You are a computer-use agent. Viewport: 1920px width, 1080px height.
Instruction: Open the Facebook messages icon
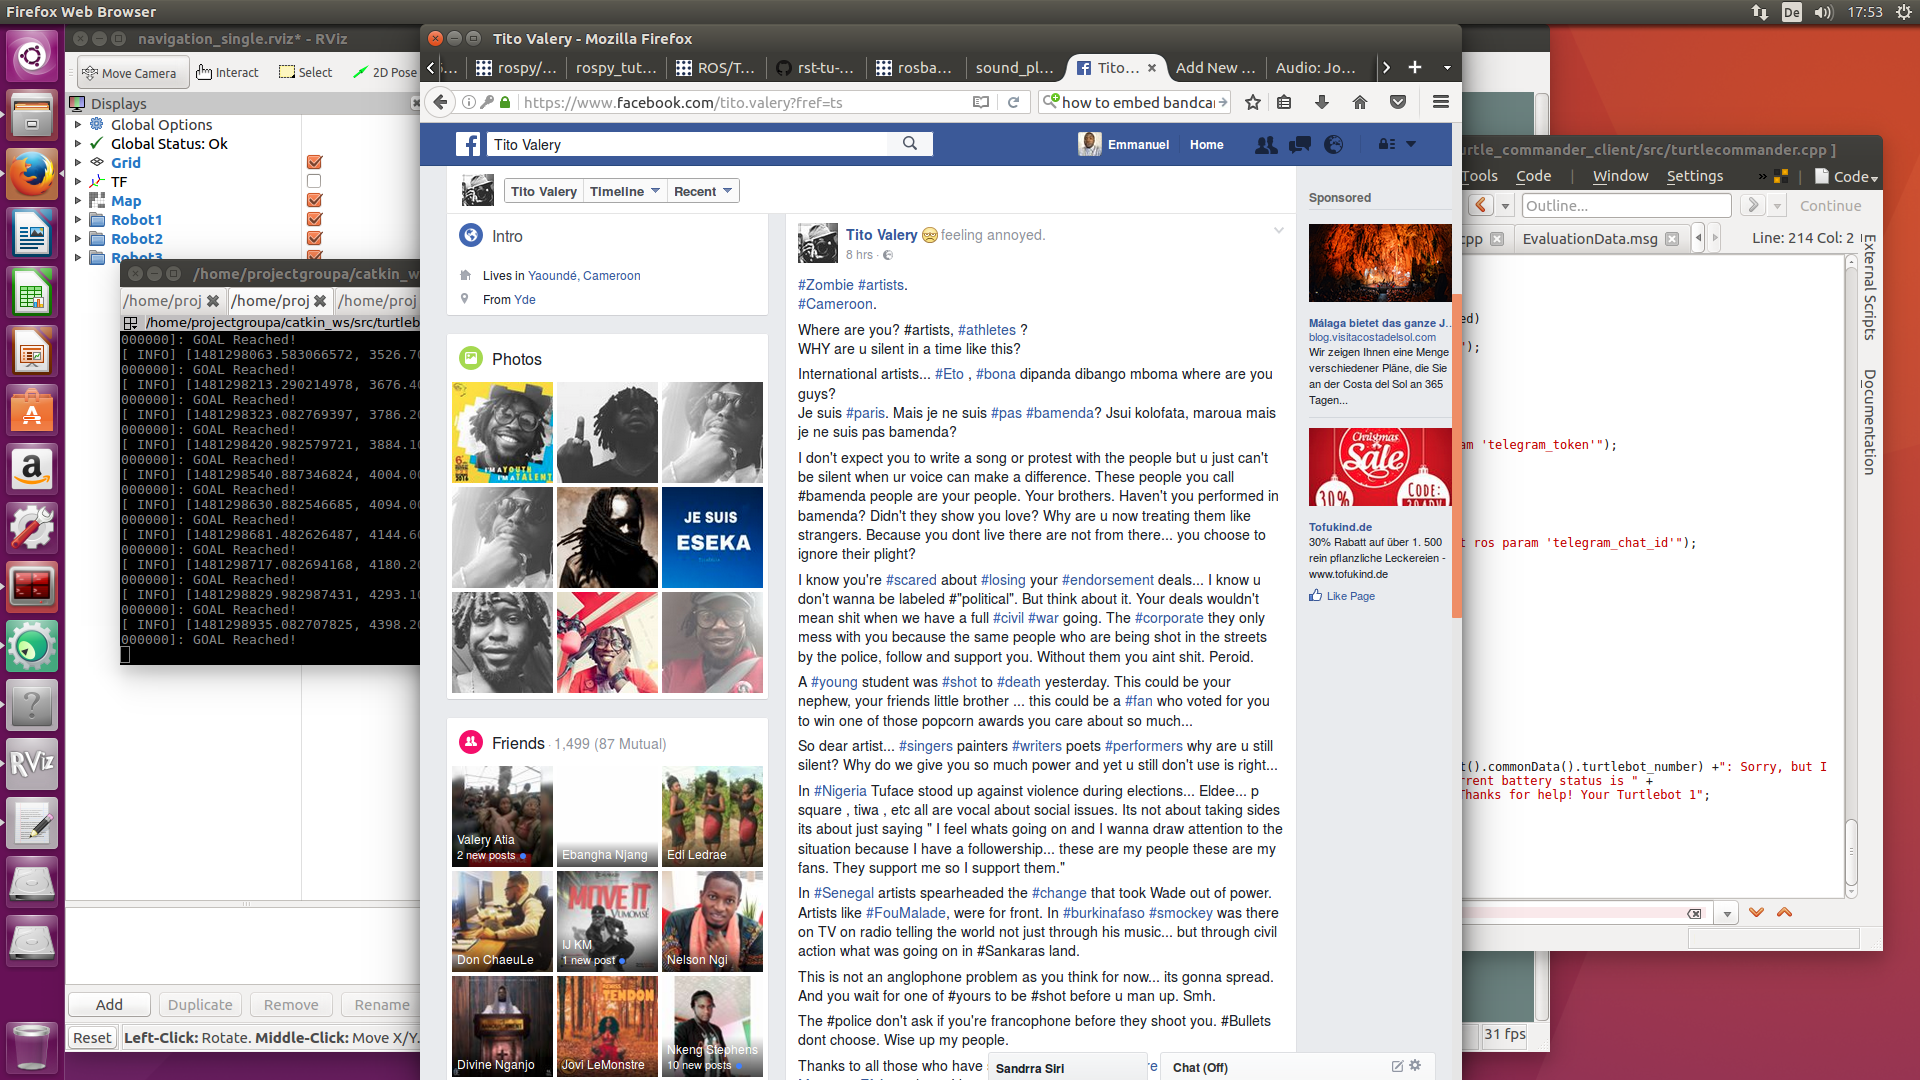tap(1300, 145)
